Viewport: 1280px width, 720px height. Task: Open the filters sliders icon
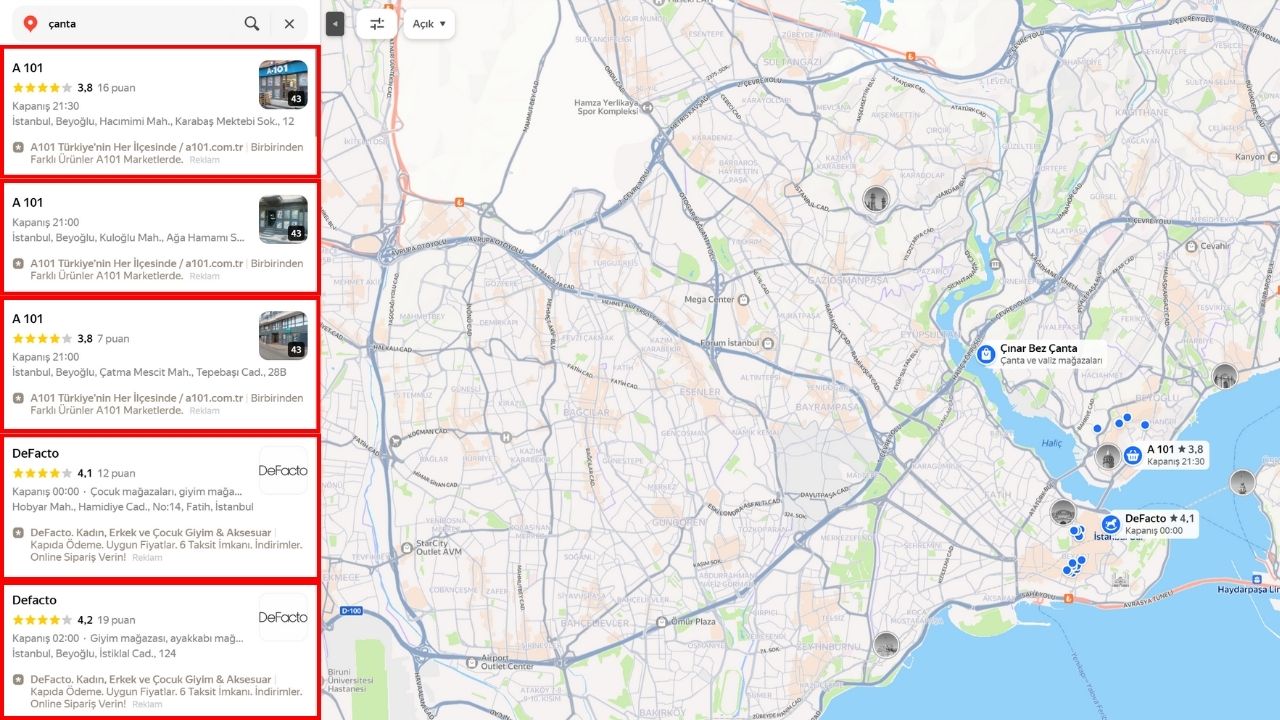point(377,23)
